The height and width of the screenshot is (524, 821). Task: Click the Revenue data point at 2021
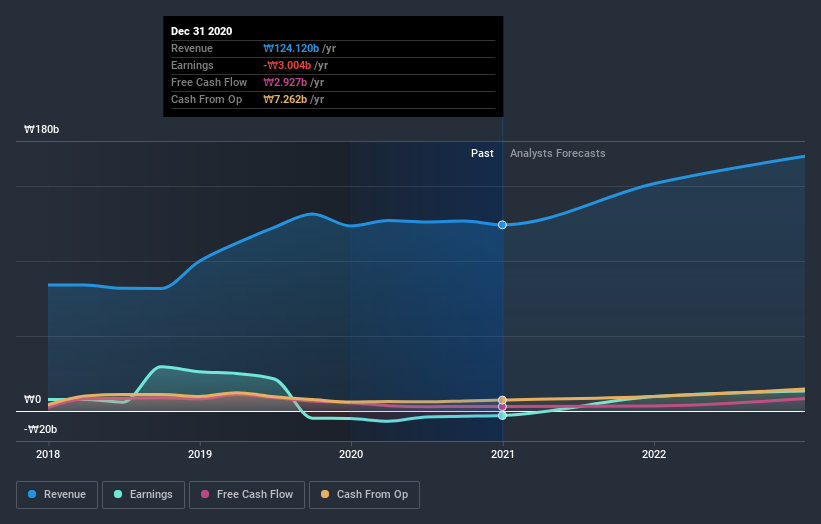tap(502, 225)
